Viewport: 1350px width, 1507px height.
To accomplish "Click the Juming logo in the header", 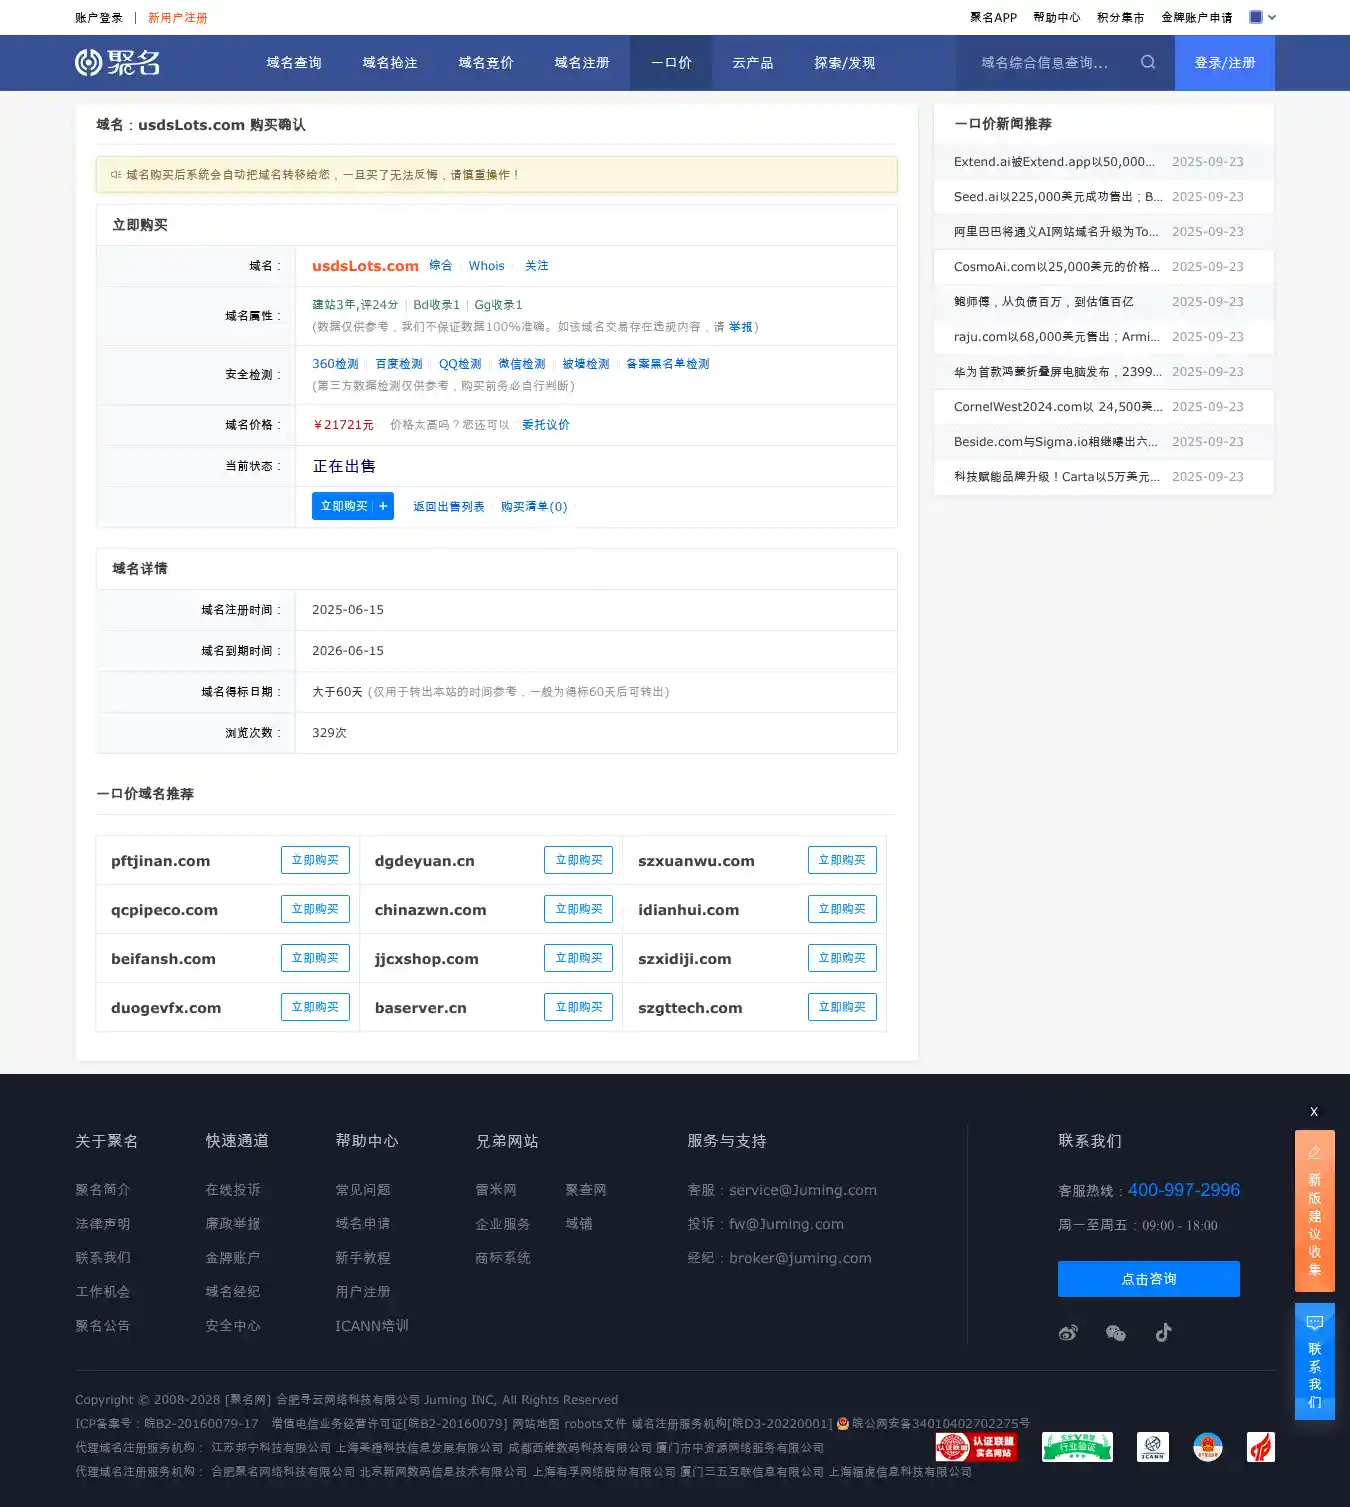I will tap(118, 62).
